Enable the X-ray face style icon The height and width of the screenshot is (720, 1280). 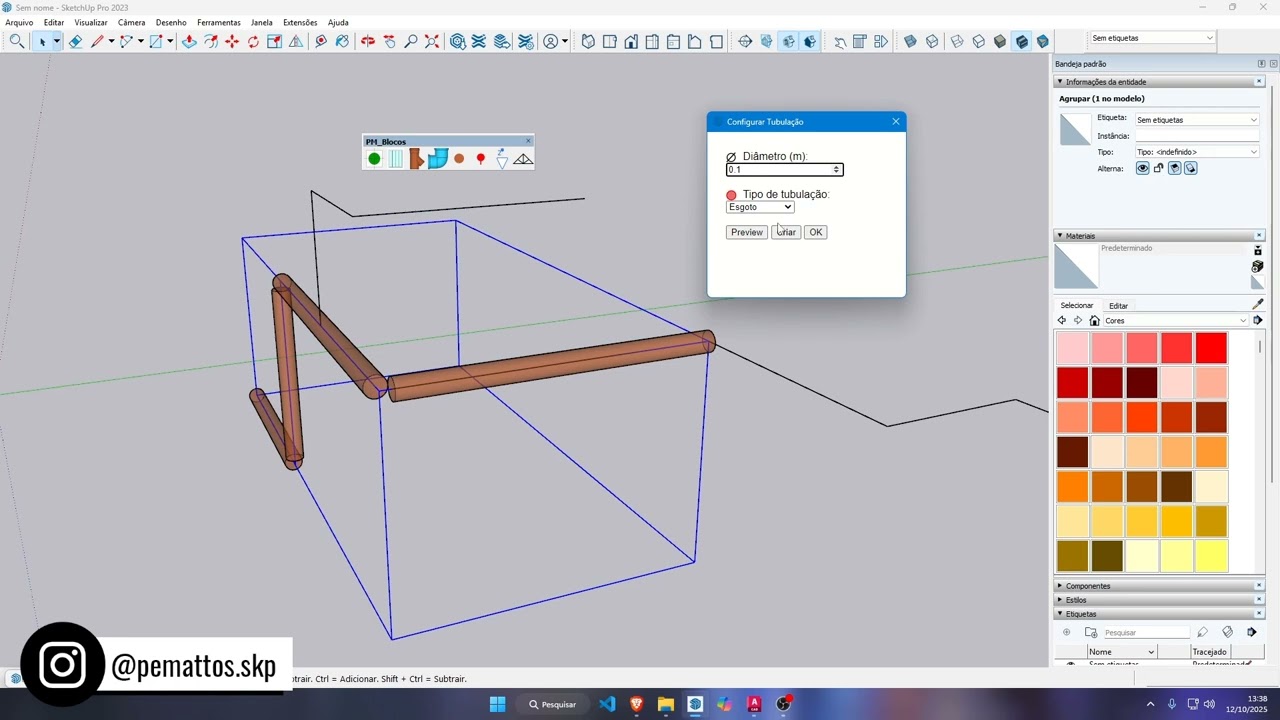(x=910, y=41)
